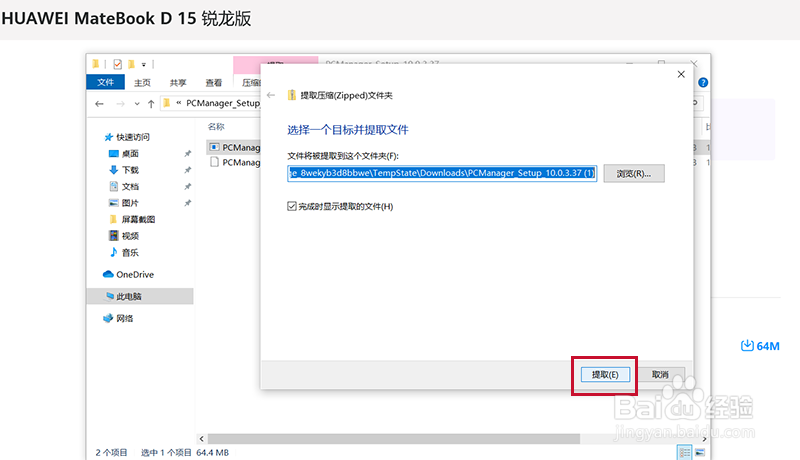Switch to the 查看 ribbon tab
The image size is (800, 460).
[214, 83]
